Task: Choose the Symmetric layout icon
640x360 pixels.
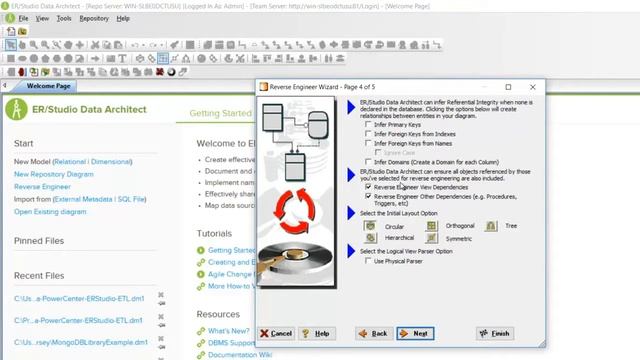Action: point(431,238)
